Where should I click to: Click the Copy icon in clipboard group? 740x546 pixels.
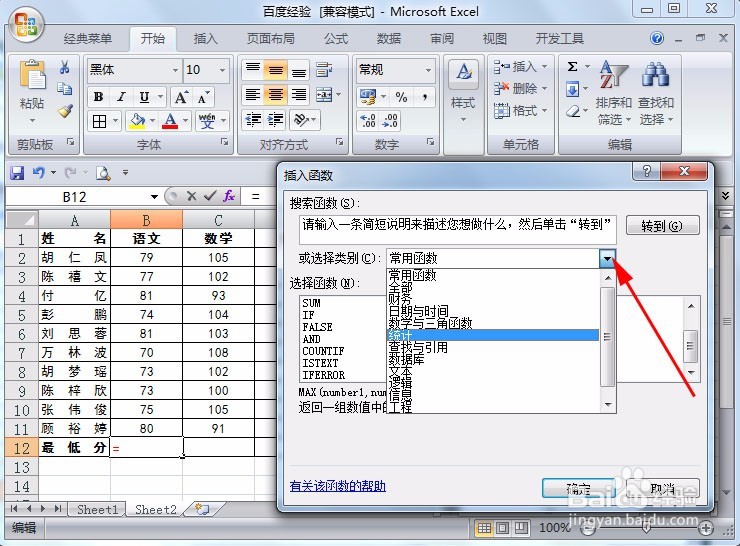tap(65, 89)
